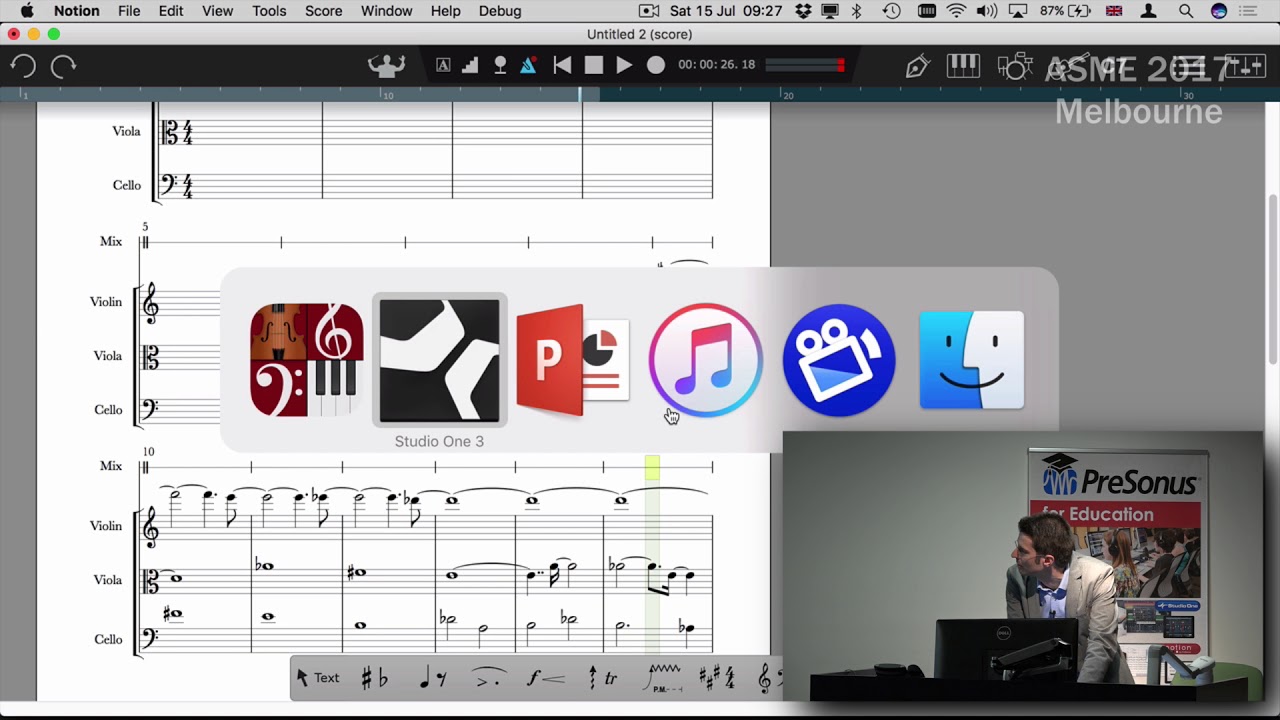Stop playback

click(594, 65)
